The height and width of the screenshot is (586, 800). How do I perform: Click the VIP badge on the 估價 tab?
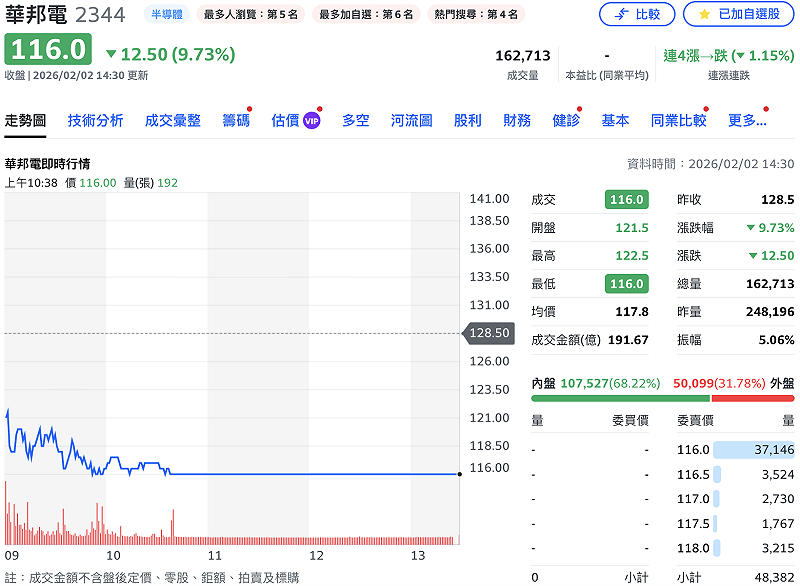point(311,121)
